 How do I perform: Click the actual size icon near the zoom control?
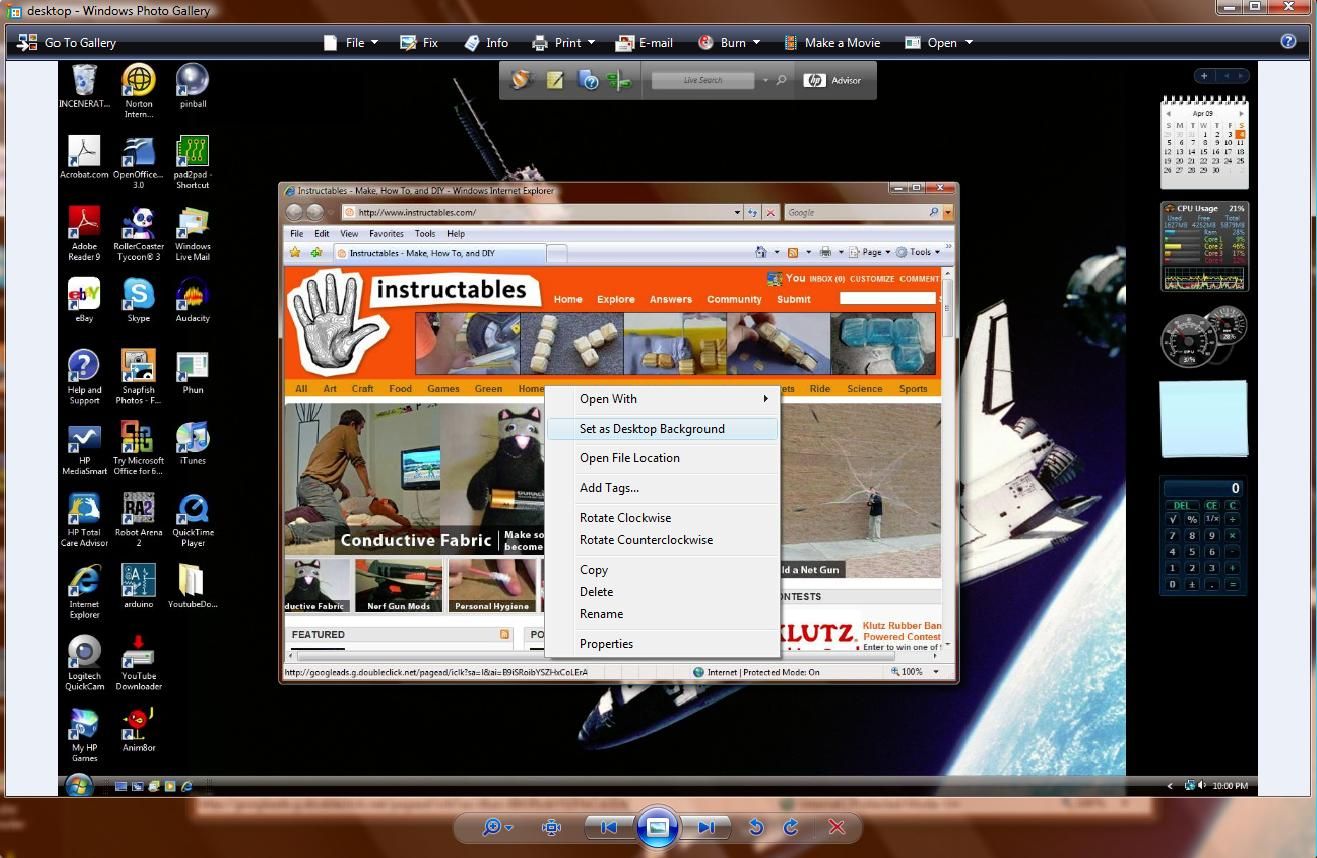tap(550, 827)
